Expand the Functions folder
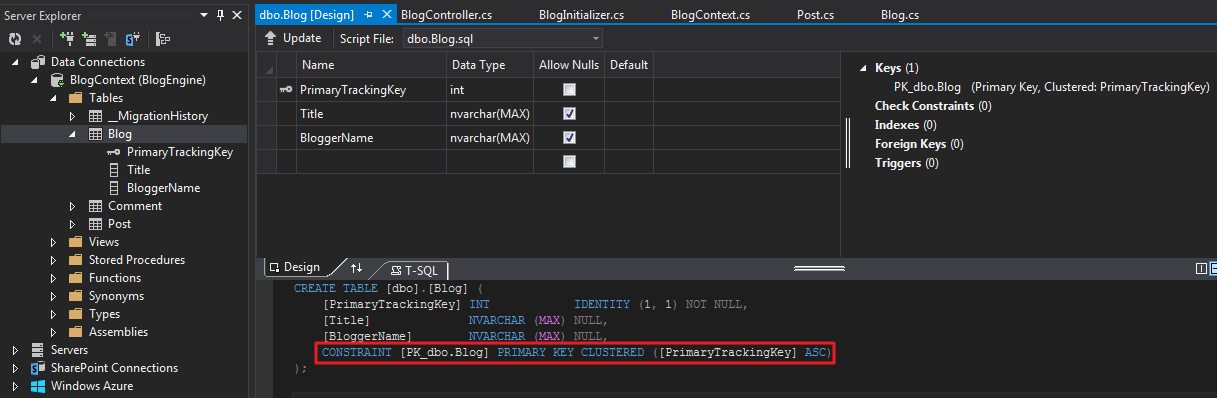Screen dimensions: 1217x398 (x=54, y=278)
